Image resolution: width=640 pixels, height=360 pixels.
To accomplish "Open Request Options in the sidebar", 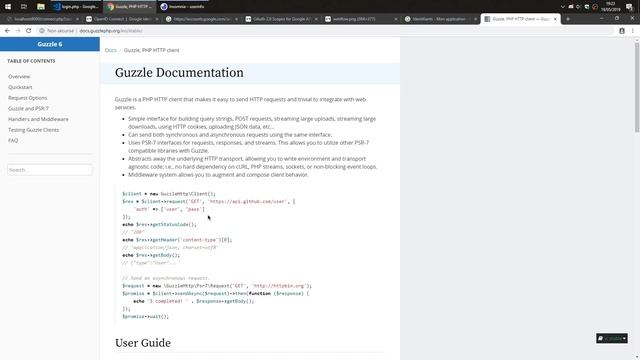I will click(x=27, y=98).
